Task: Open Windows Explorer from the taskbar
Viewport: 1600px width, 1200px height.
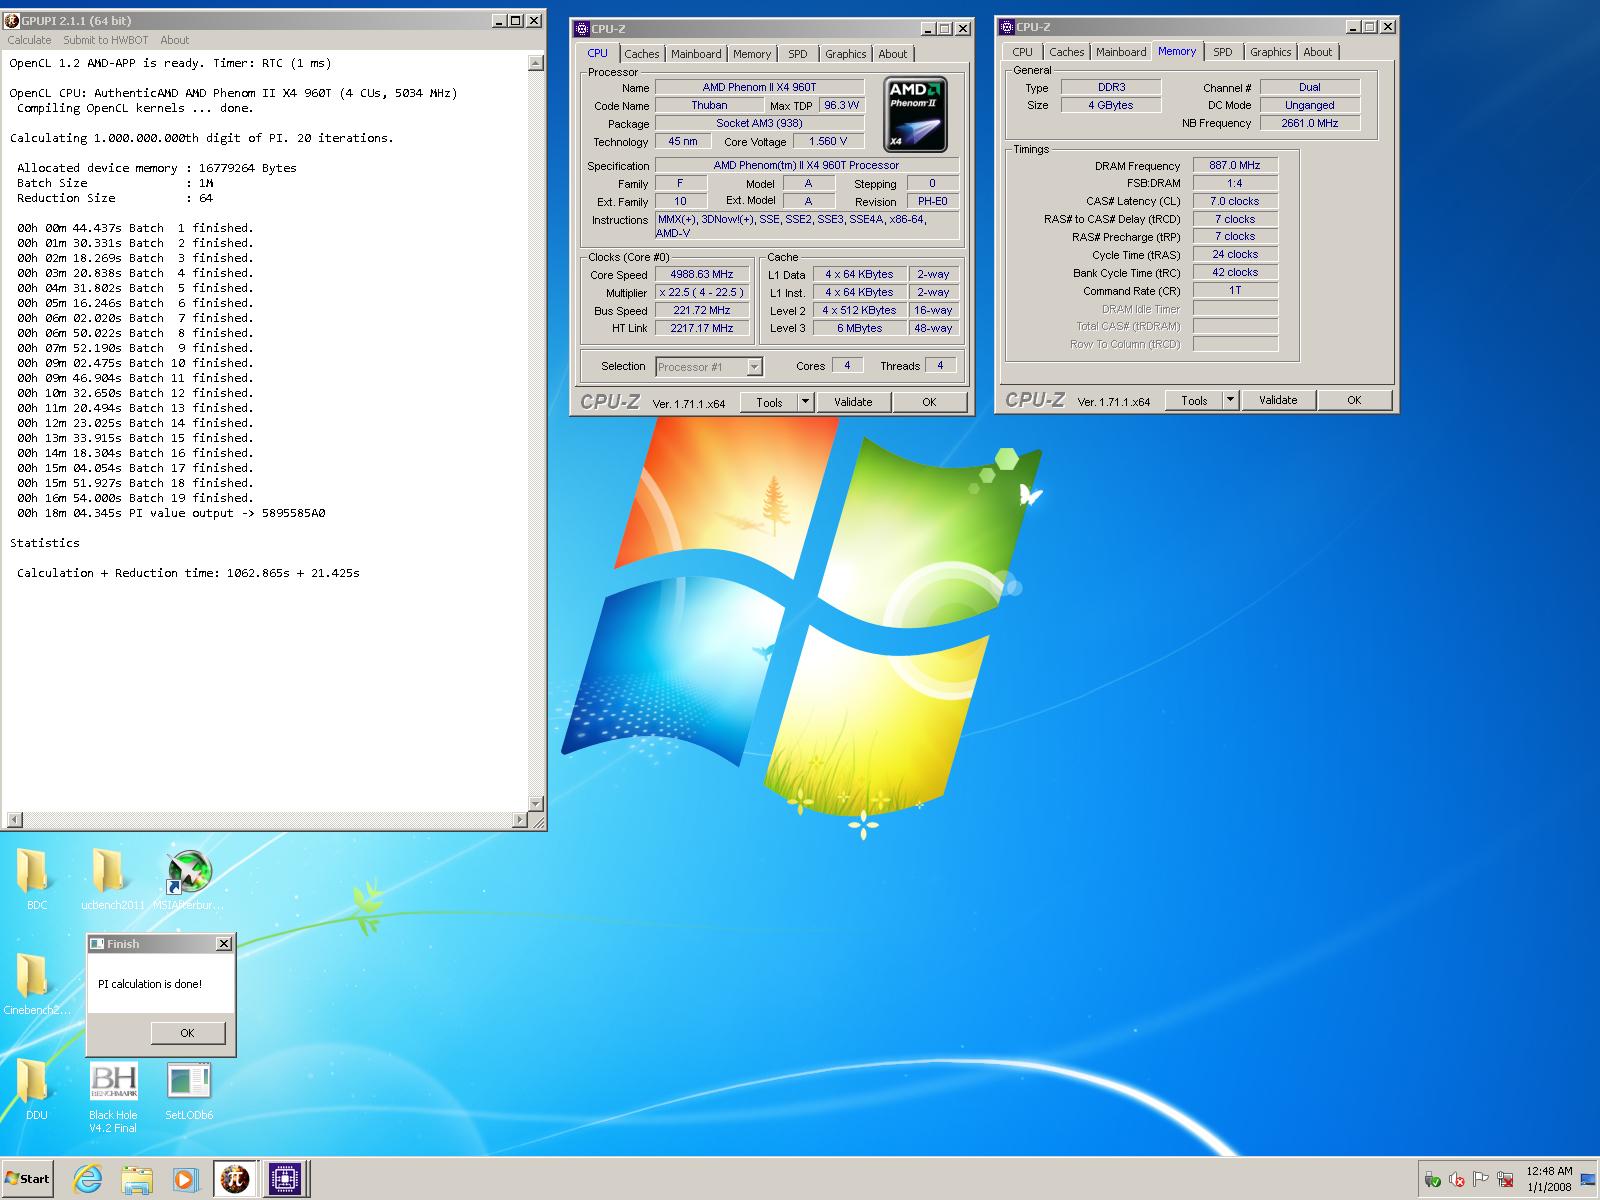Action: click(x=137, y=1179)
